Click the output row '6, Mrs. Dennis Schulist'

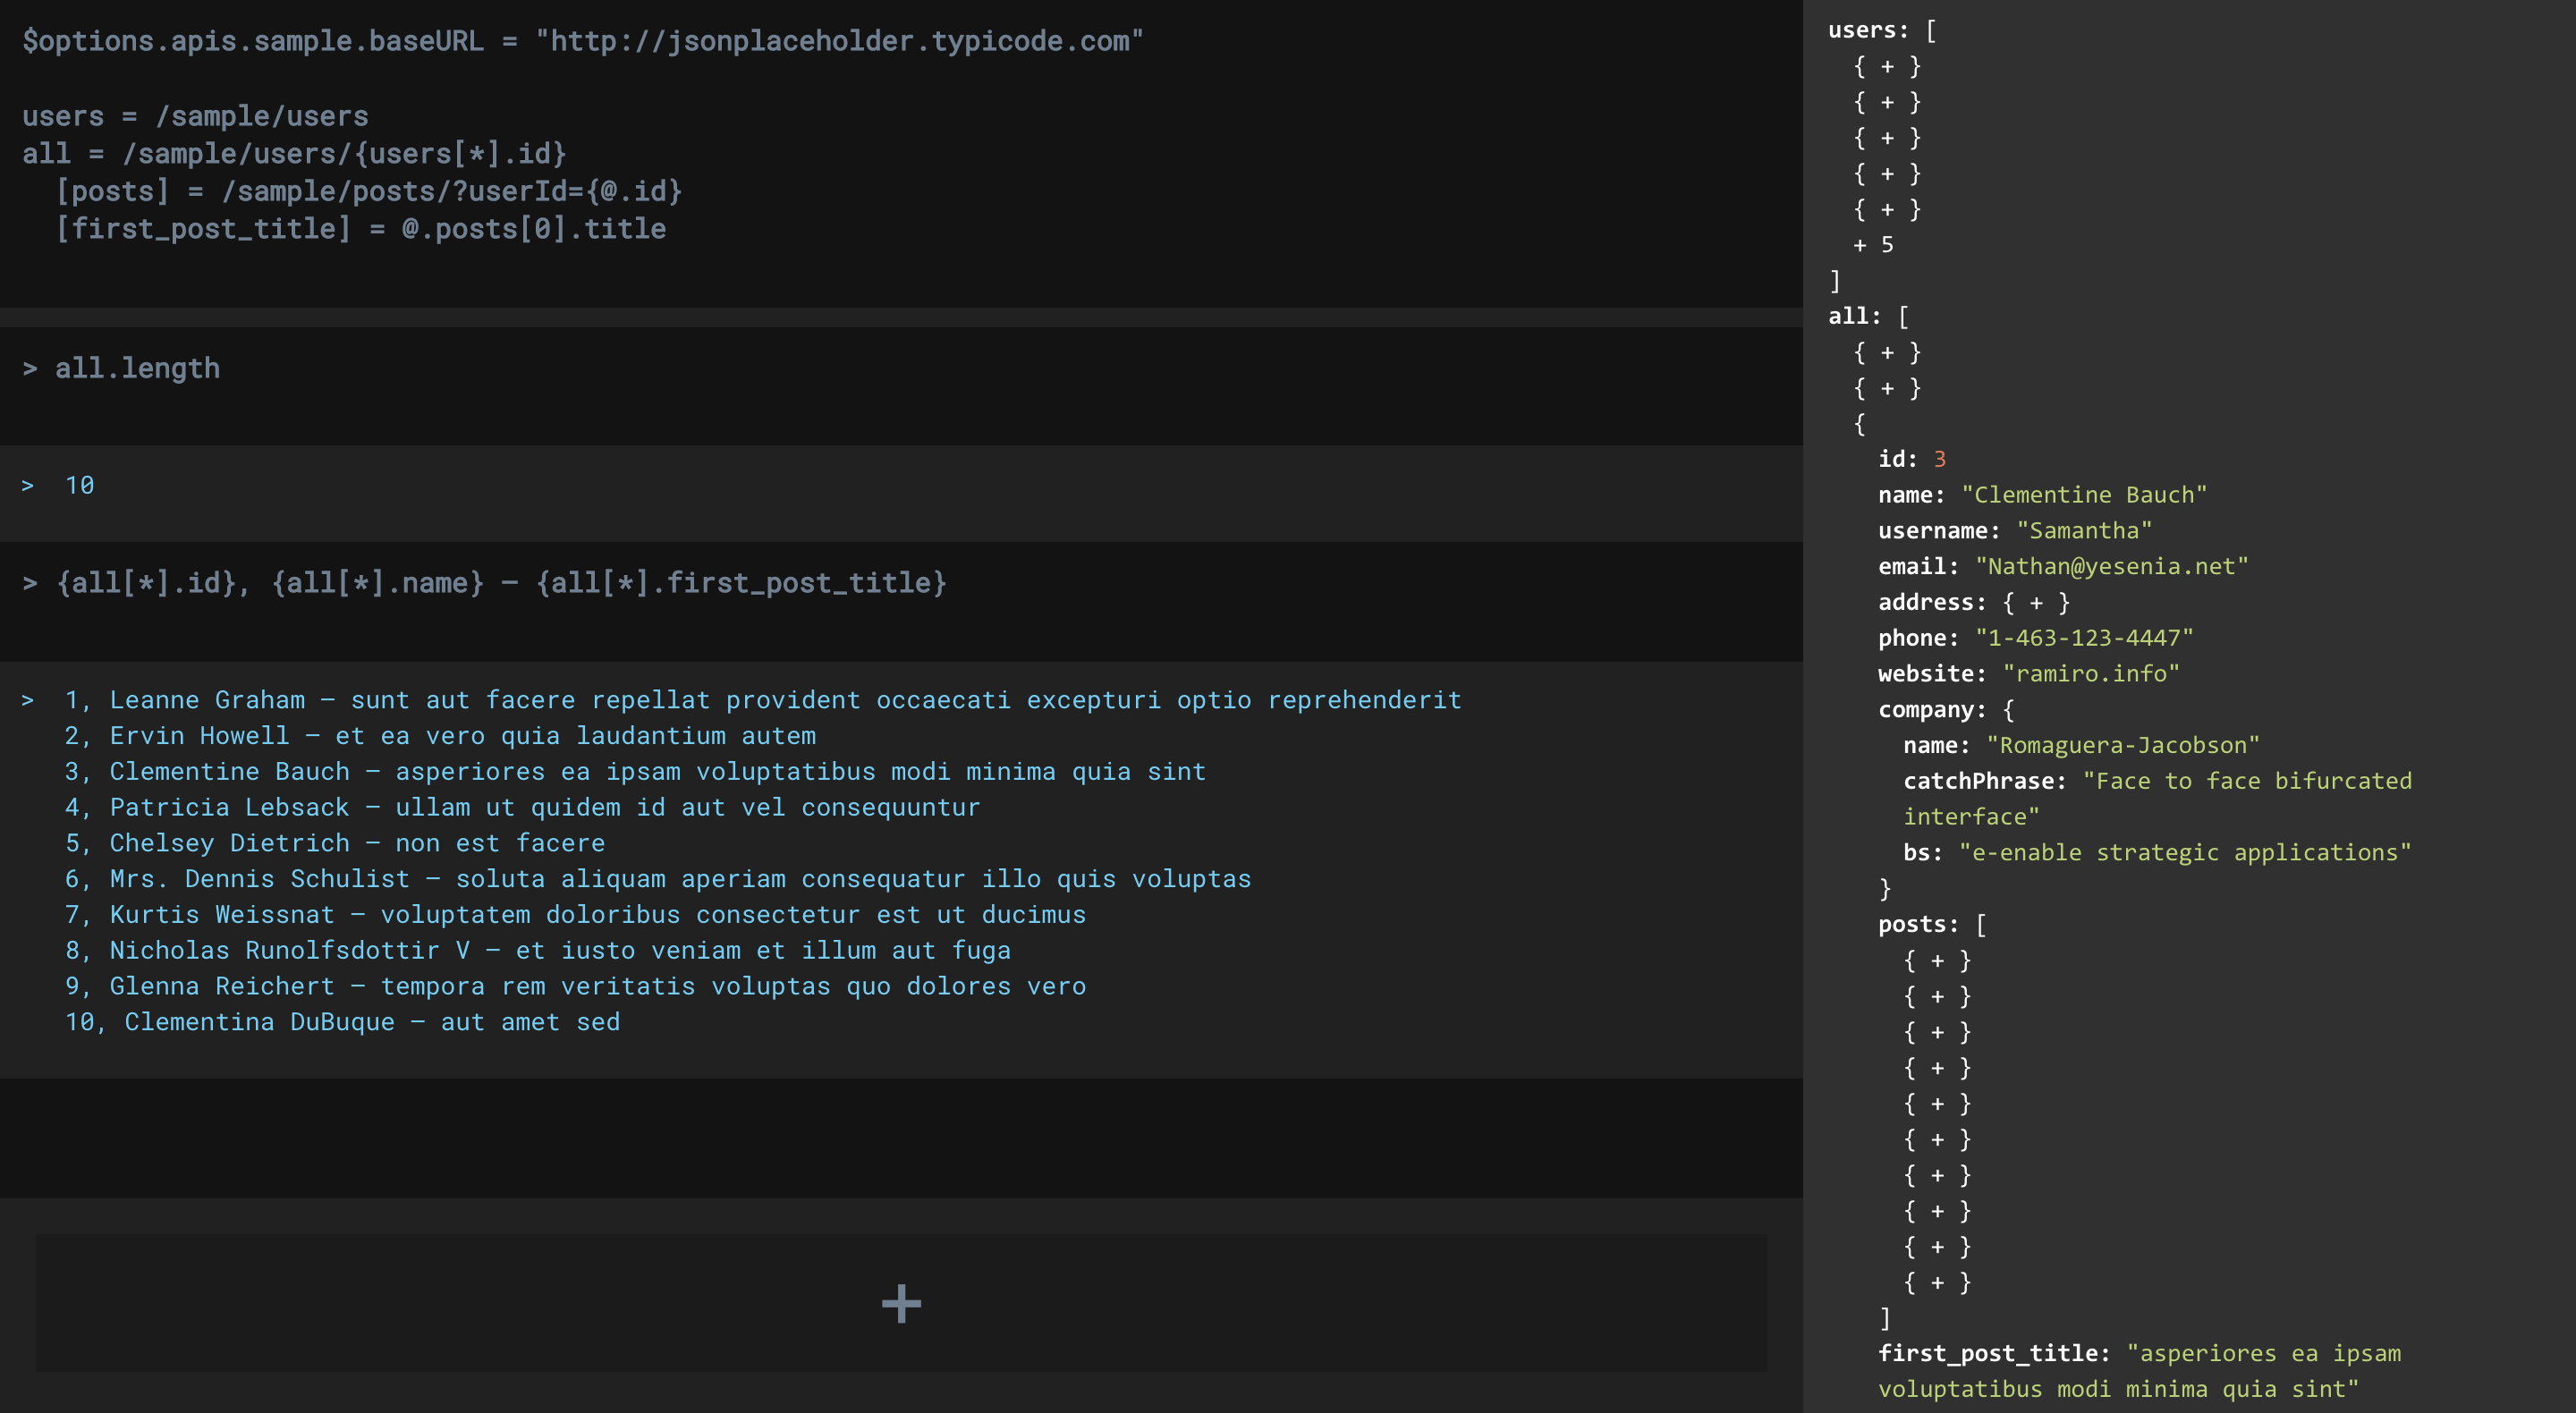click(x=657, y=879)
